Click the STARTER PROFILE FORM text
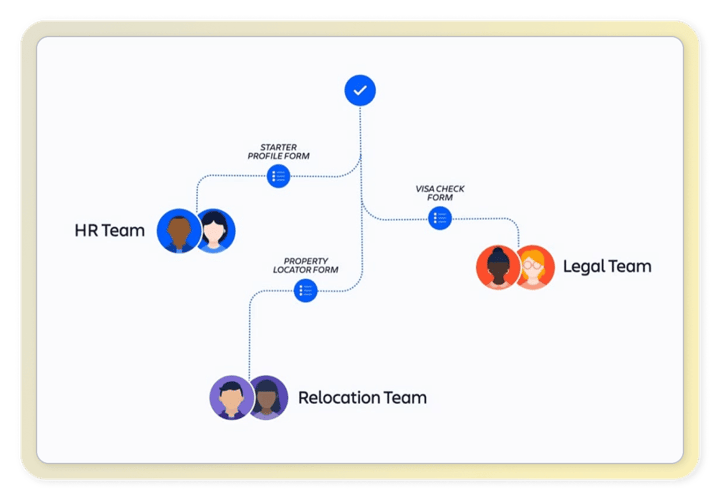The height and width of the screenshot is (500, 720). [278, 152]
